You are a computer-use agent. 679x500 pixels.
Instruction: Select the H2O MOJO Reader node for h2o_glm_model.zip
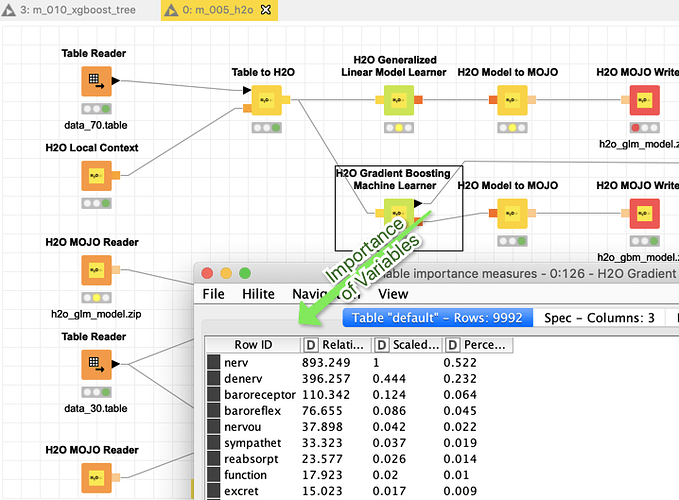(x=95, y=270)
